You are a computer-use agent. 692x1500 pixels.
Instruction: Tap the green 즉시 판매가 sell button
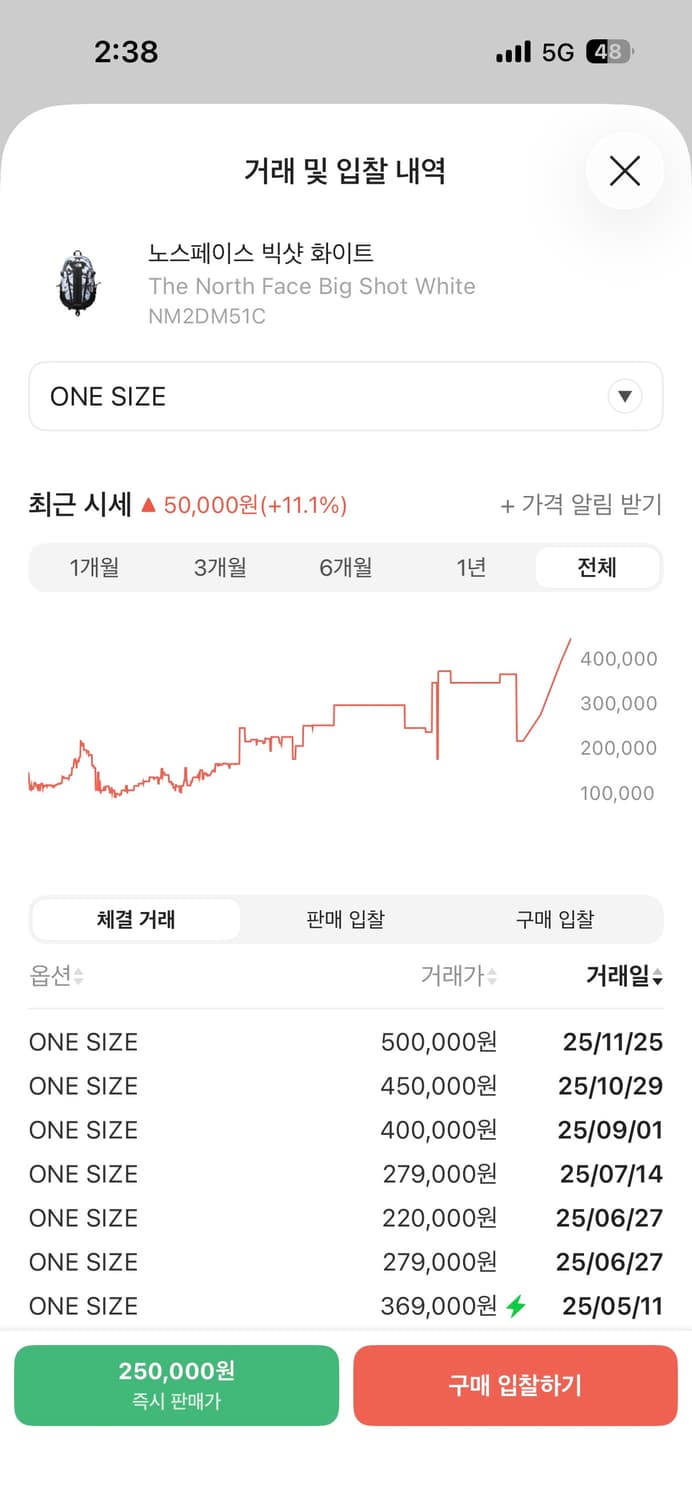176,1385
